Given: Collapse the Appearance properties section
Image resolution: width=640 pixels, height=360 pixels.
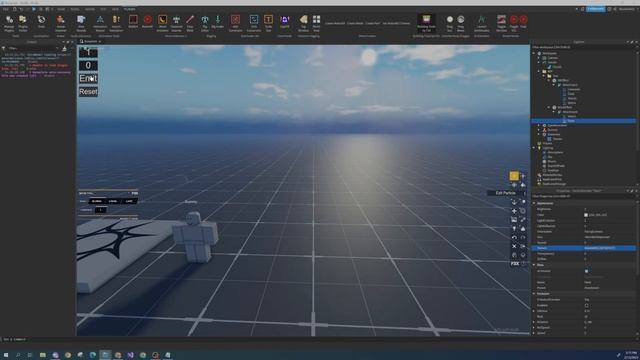Looking at the screenshot, I should click(x=534, y=203).
